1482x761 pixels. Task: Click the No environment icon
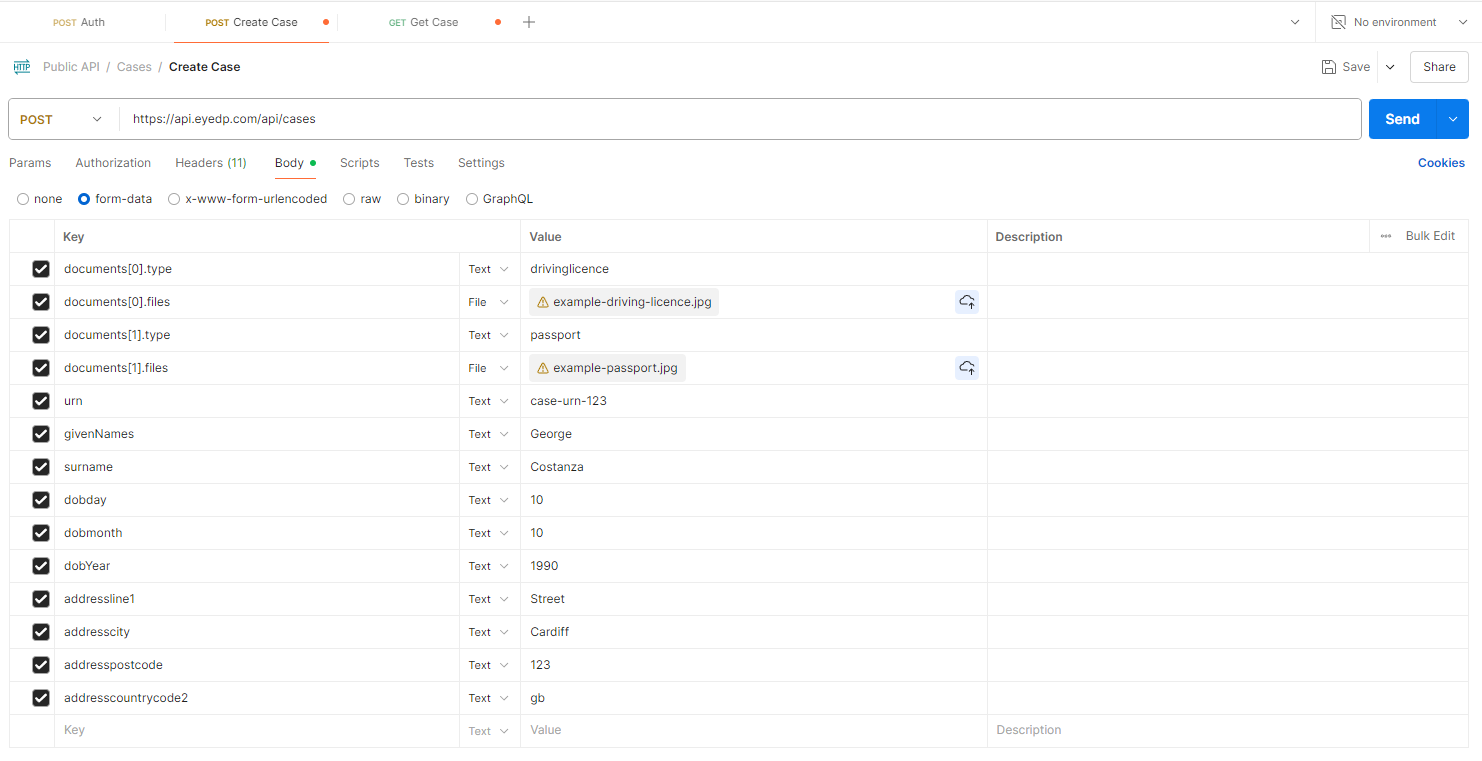pos(1337,21)
